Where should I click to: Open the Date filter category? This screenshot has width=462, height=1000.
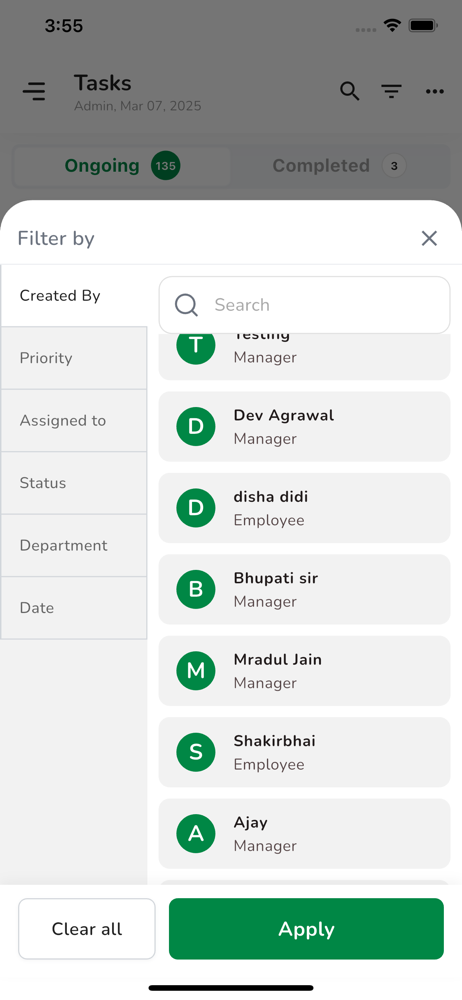(x=74, y=608)
